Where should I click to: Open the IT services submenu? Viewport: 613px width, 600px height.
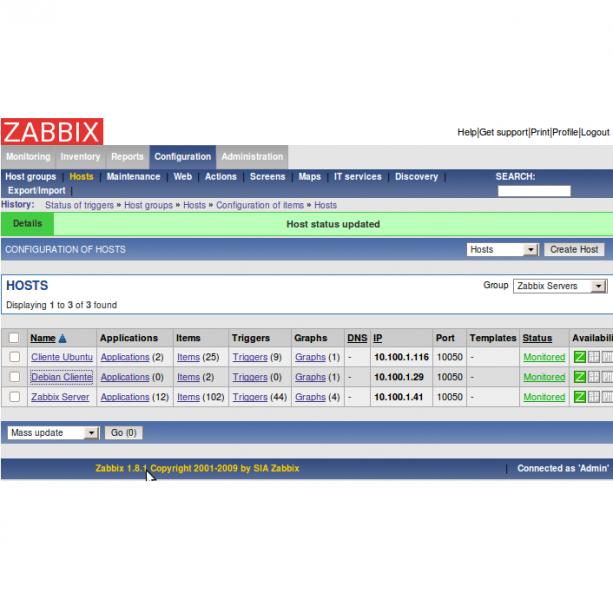click(x=357, y=177)
